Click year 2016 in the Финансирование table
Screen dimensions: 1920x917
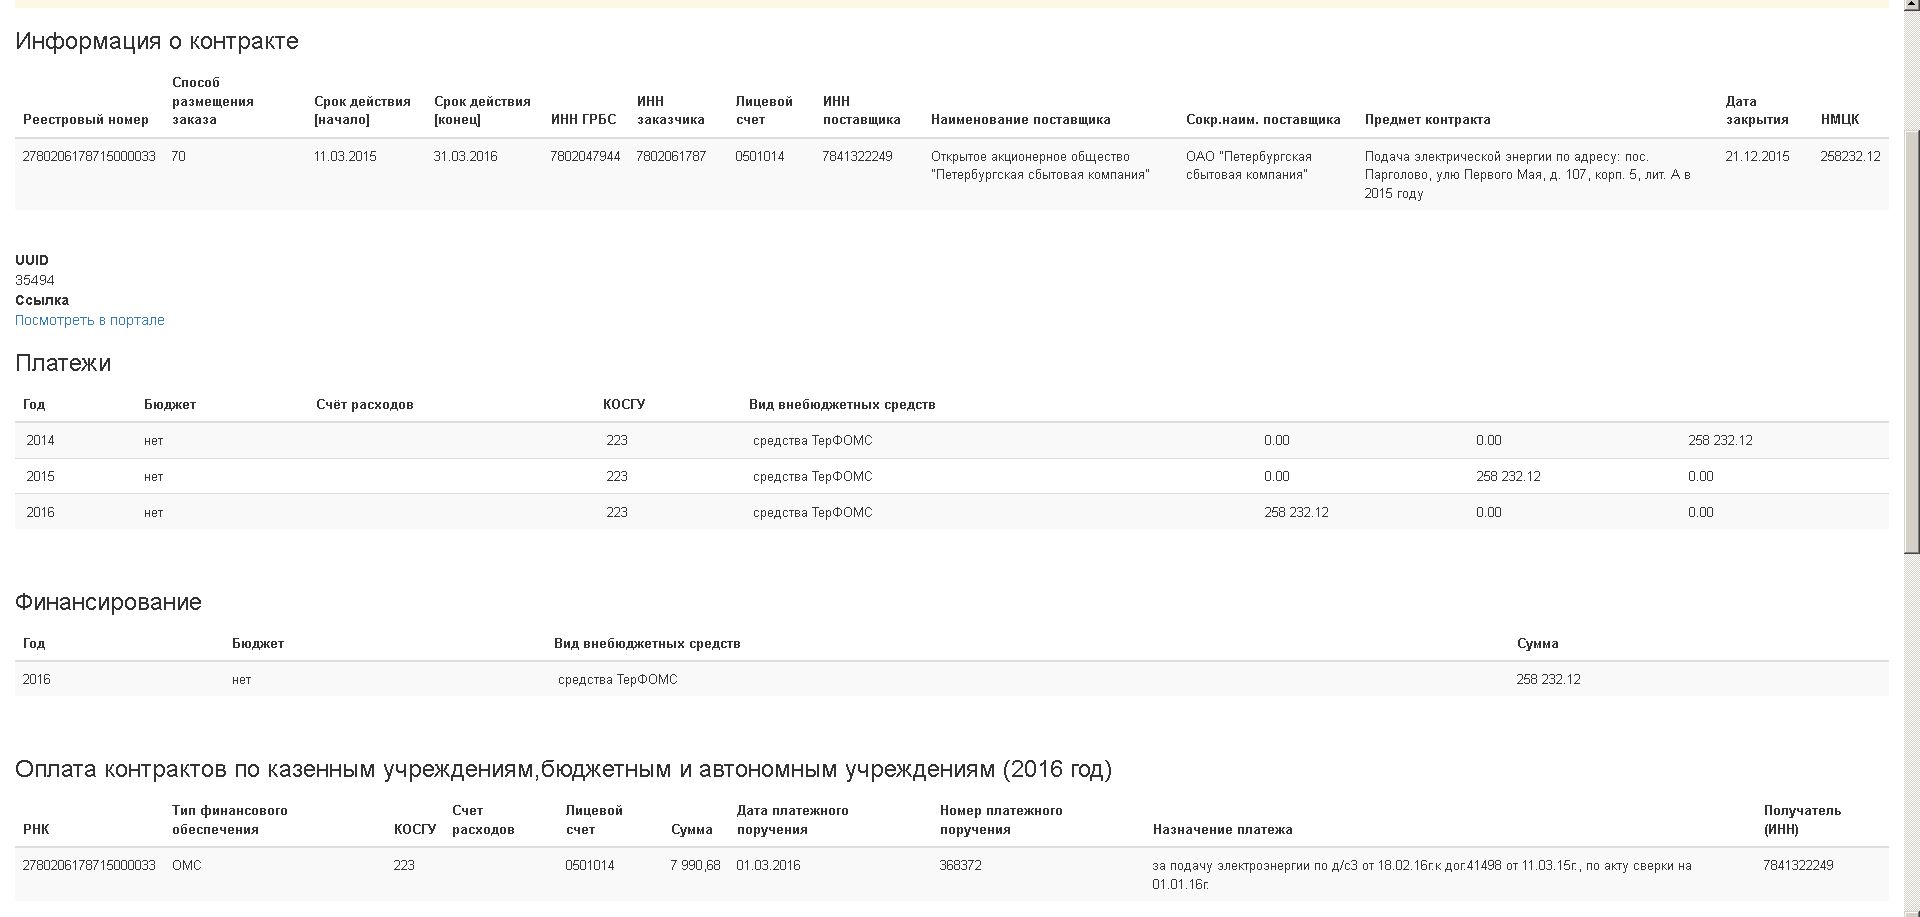[x=36, y=679]
